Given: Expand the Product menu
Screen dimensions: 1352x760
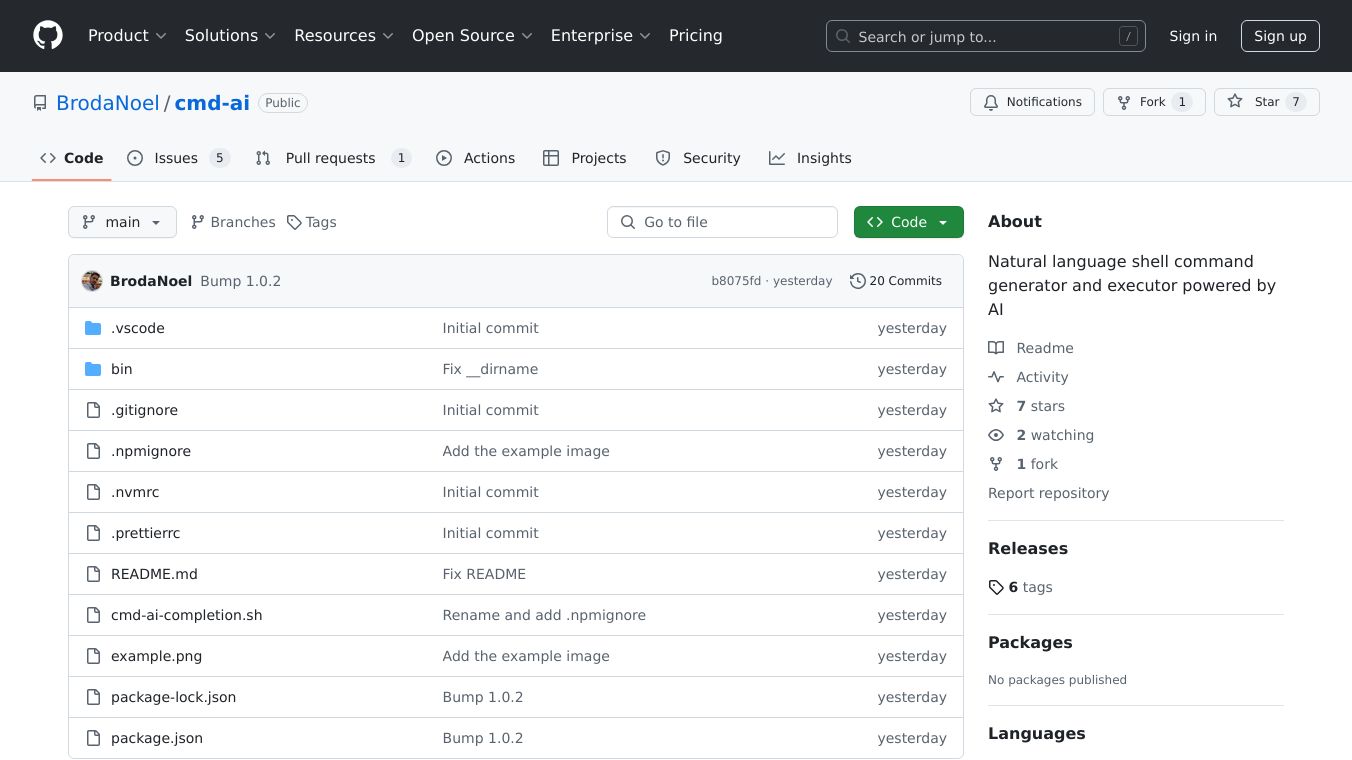Looking at the screenshot, I should click(127, 36).
